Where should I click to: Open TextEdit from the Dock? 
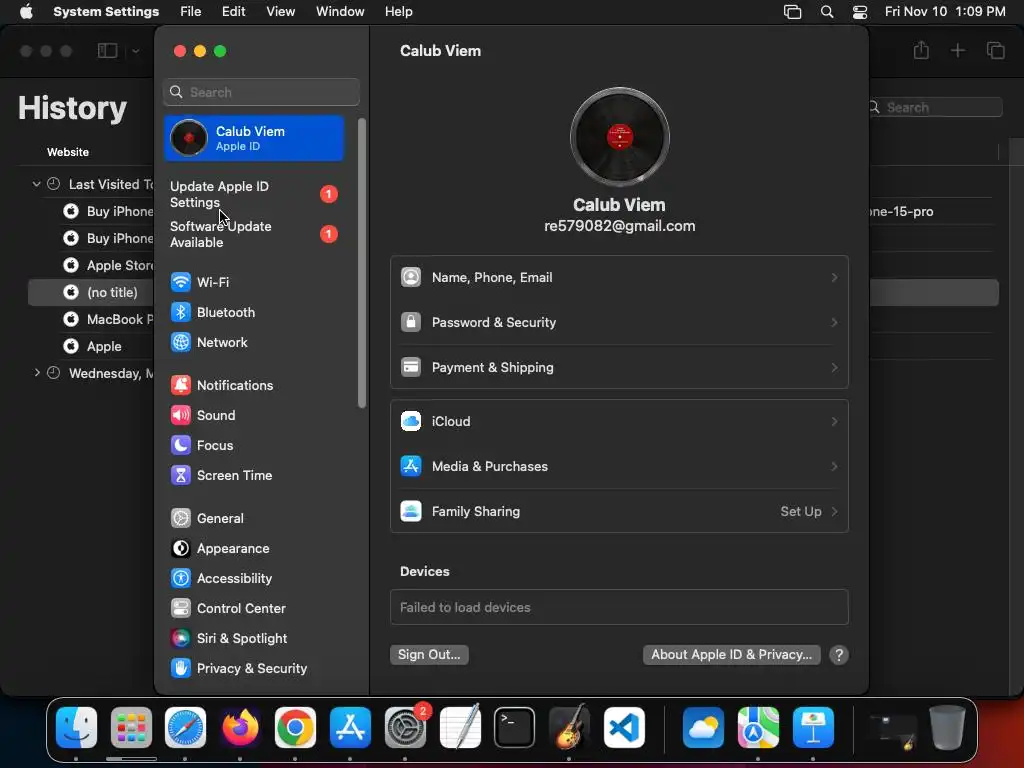click(460, 728)
